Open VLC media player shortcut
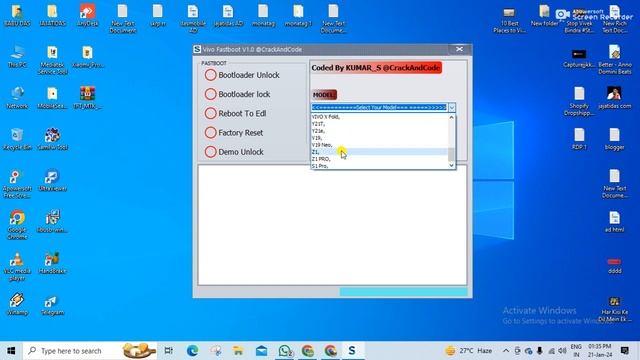Image resolution: width=640 pixels, height=360 pixels. tap(17, 267)
